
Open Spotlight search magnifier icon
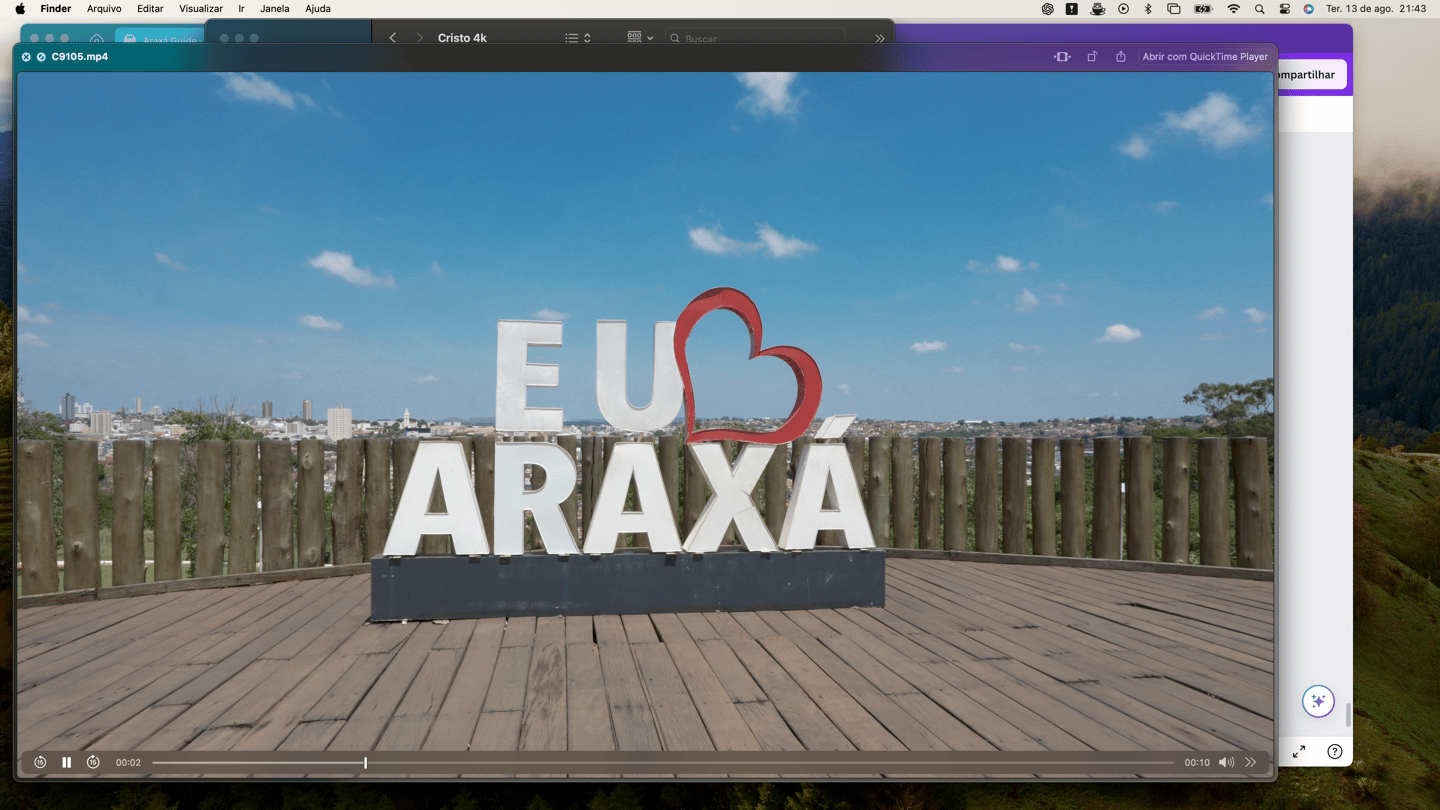point(1260,9)
